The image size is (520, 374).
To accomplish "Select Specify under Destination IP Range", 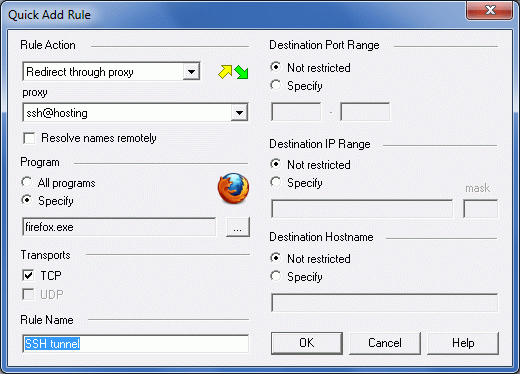I will 275,182.
